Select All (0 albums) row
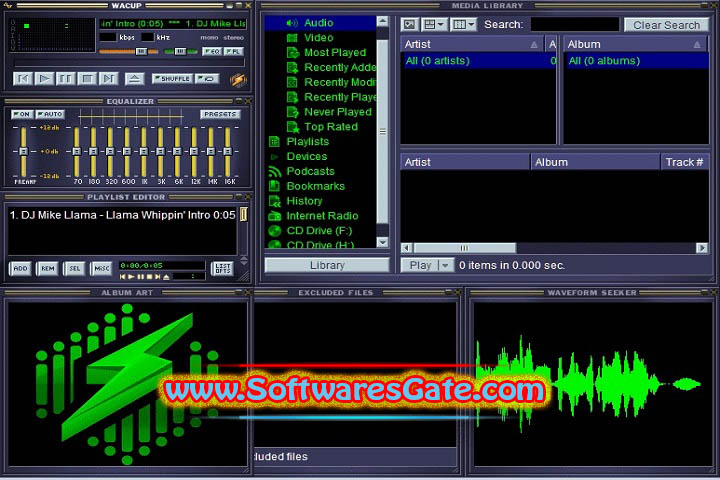The image size is (720, 480). coord(636,61)
